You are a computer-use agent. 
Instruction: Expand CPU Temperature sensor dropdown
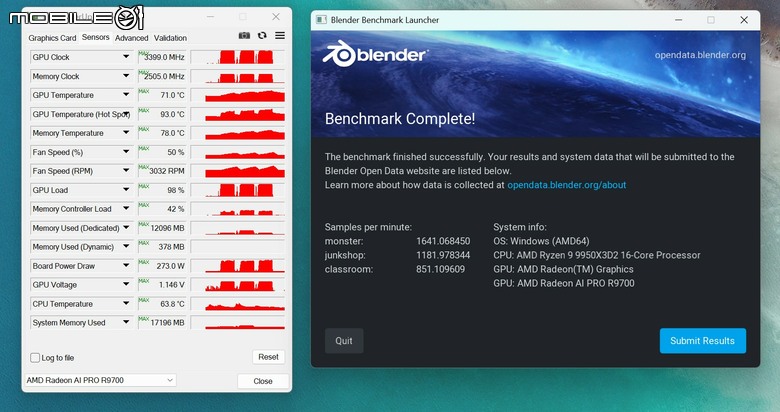[x=126, y=304]
